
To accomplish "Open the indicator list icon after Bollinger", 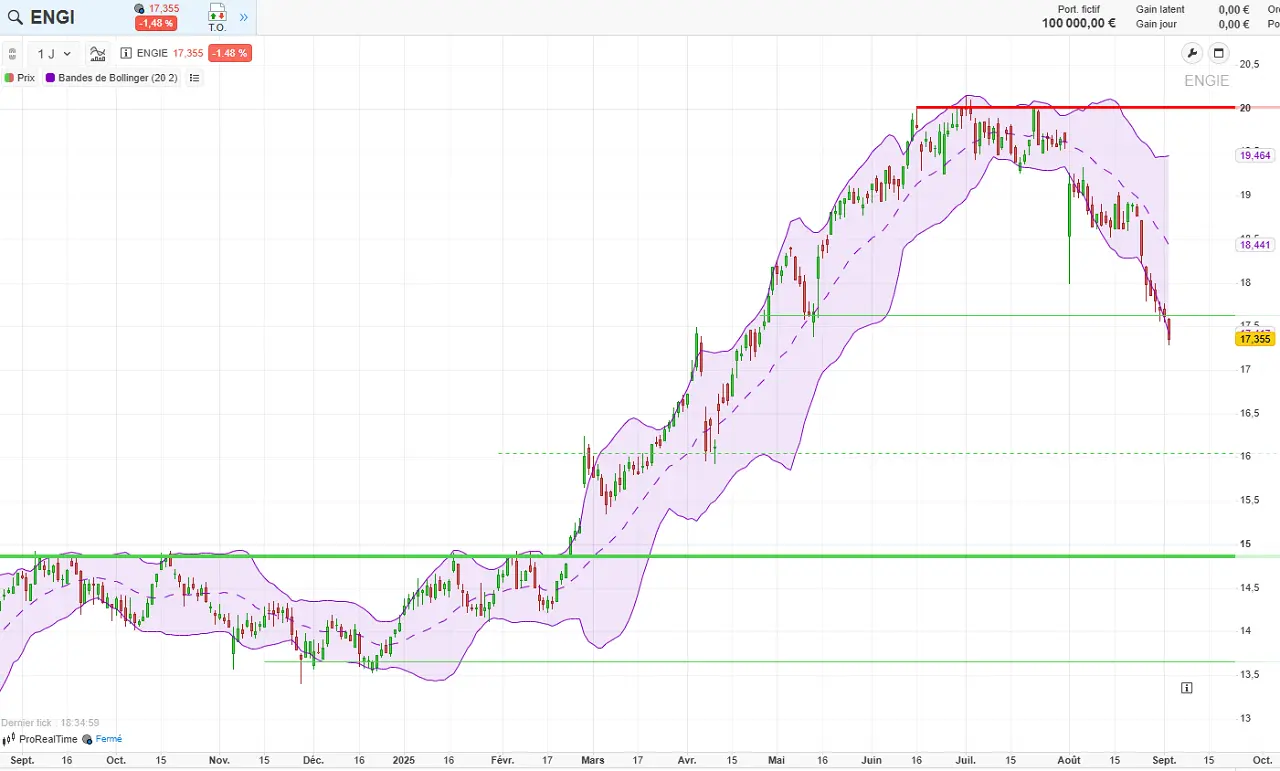I will [x=194, y=78].
